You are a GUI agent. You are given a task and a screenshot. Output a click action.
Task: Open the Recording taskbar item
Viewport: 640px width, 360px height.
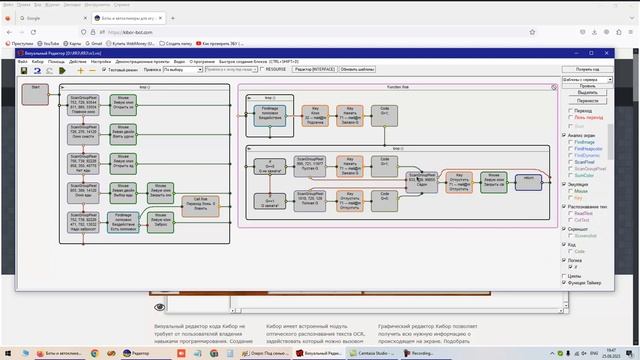419,353
